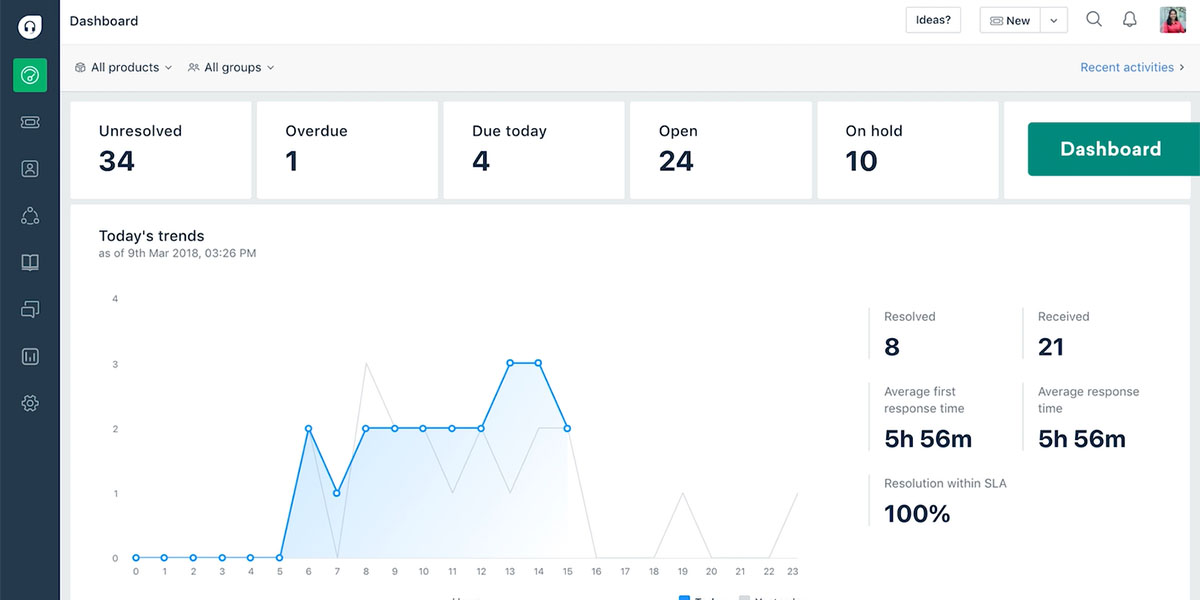1200x600 pixels.
Task: Click the search magnifier icon
Action: point(1094,20)
